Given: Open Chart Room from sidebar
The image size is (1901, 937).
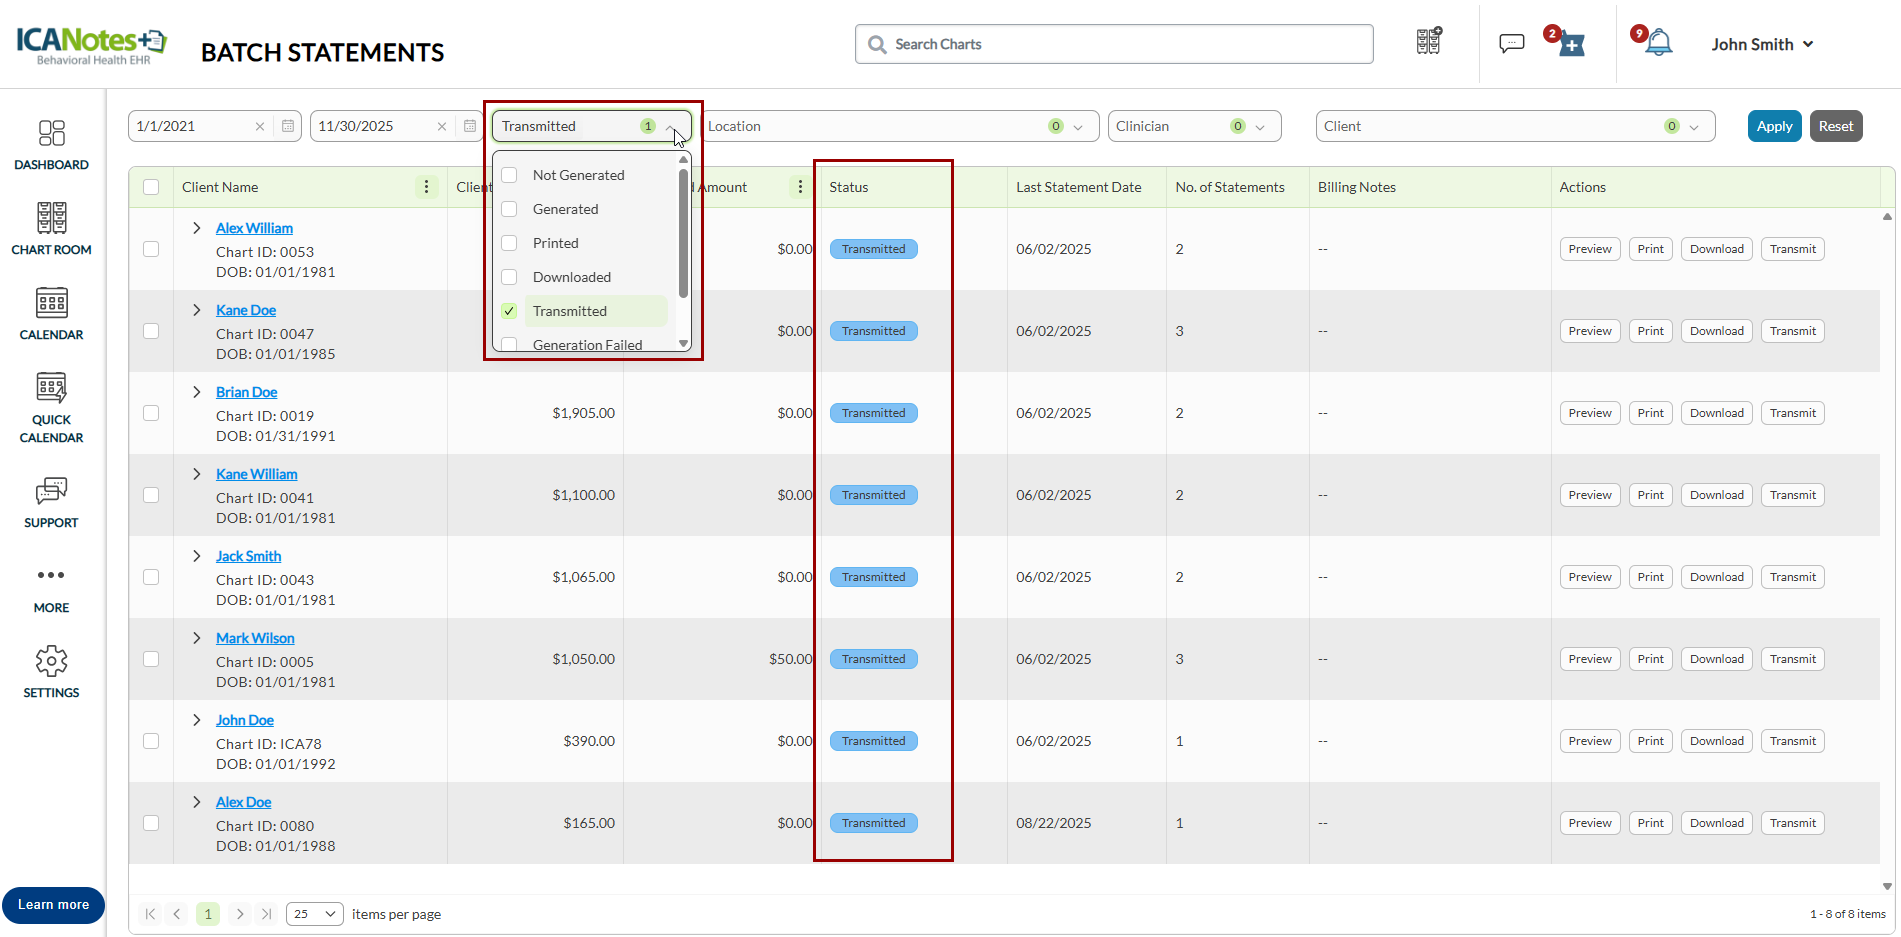Looking at the screenshot, I should coord(51,219).
